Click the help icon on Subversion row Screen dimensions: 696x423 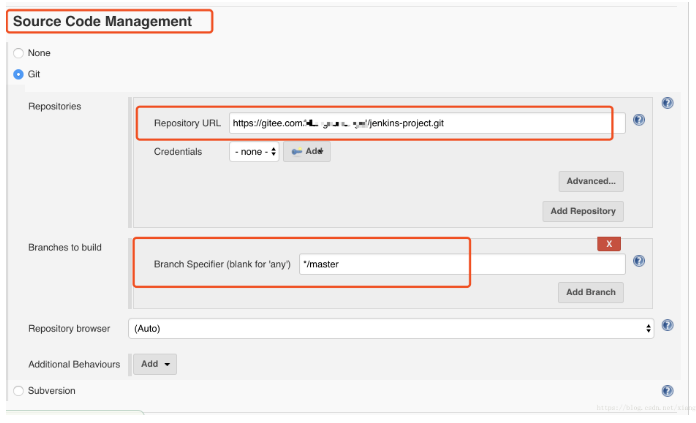667,391
